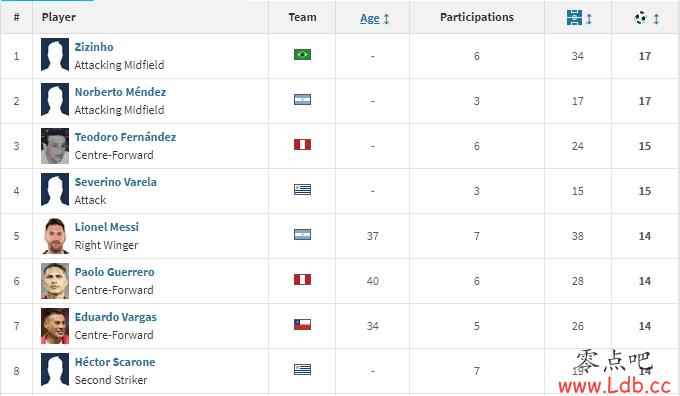Open Héctor Scarone's profile link
The height and width of the screenshot is (396, 680).
[115, 362]
